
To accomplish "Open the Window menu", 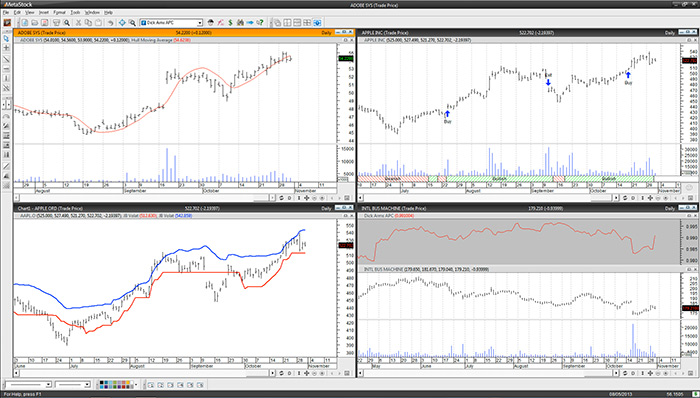I will pos(92,12).
